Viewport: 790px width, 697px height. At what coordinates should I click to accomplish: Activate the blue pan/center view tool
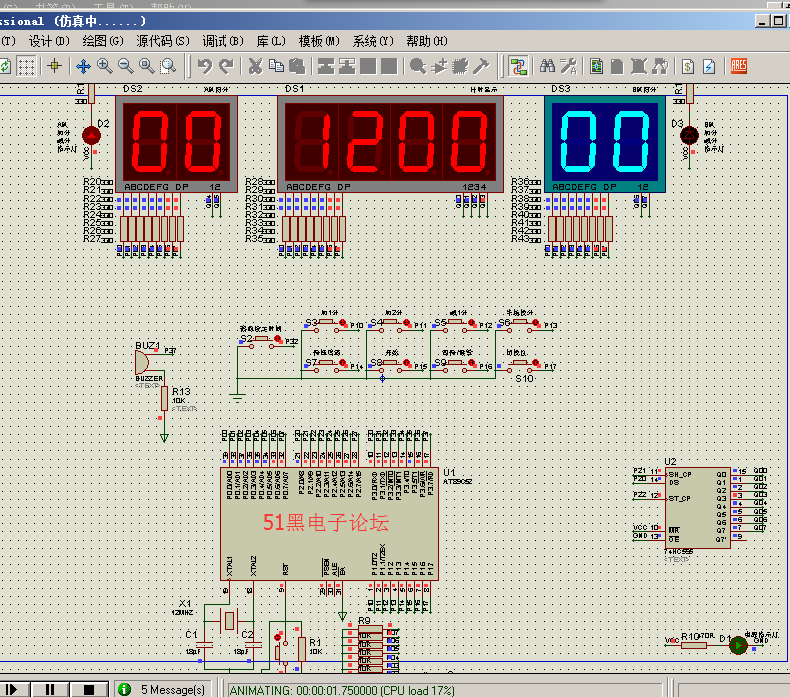coord(83,66)
